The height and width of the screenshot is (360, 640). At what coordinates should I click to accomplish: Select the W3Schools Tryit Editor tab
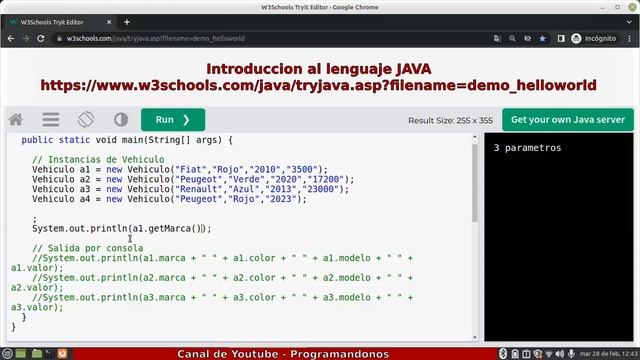click(x=59, y=22)
